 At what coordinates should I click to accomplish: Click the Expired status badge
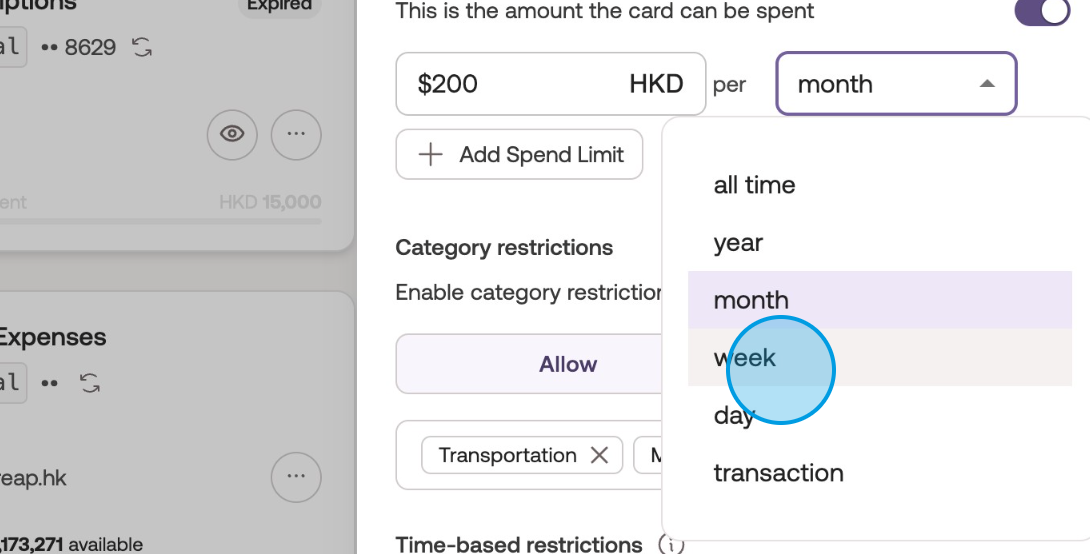tap(280, 5)
